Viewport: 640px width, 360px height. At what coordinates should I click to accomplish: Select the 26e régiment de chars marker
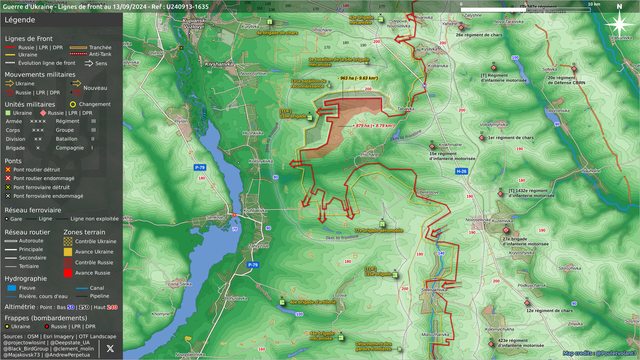pos(461,27)
